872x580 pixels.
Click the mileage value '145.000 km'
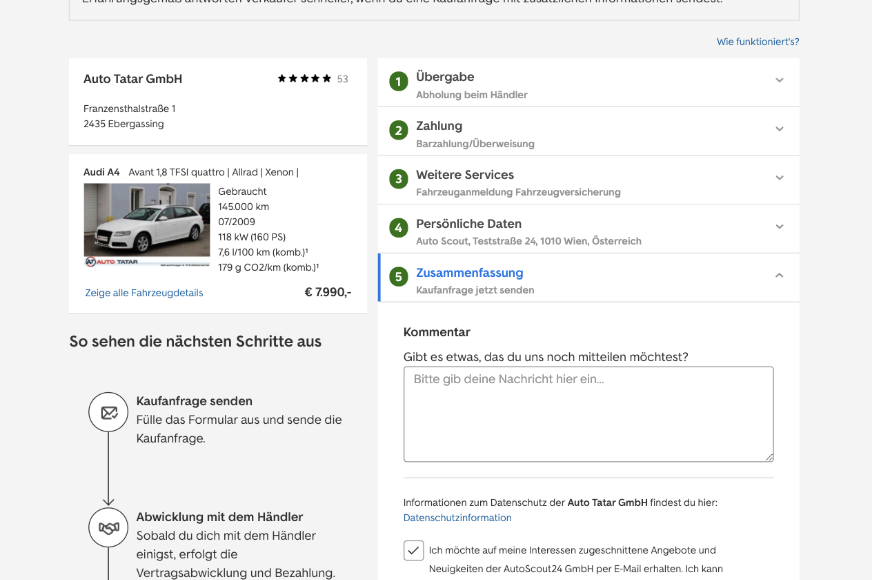tap(244, 206)
